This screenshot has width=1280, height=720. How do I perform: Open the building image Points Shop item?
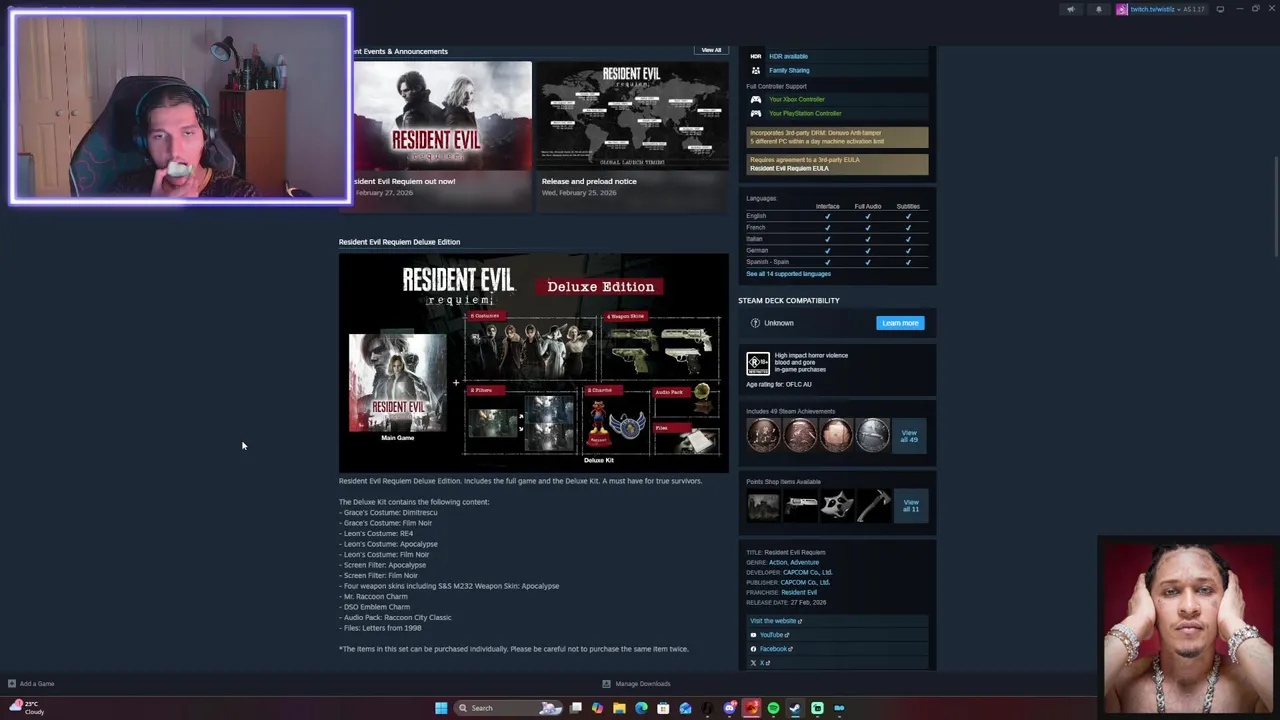click(763, 506)
